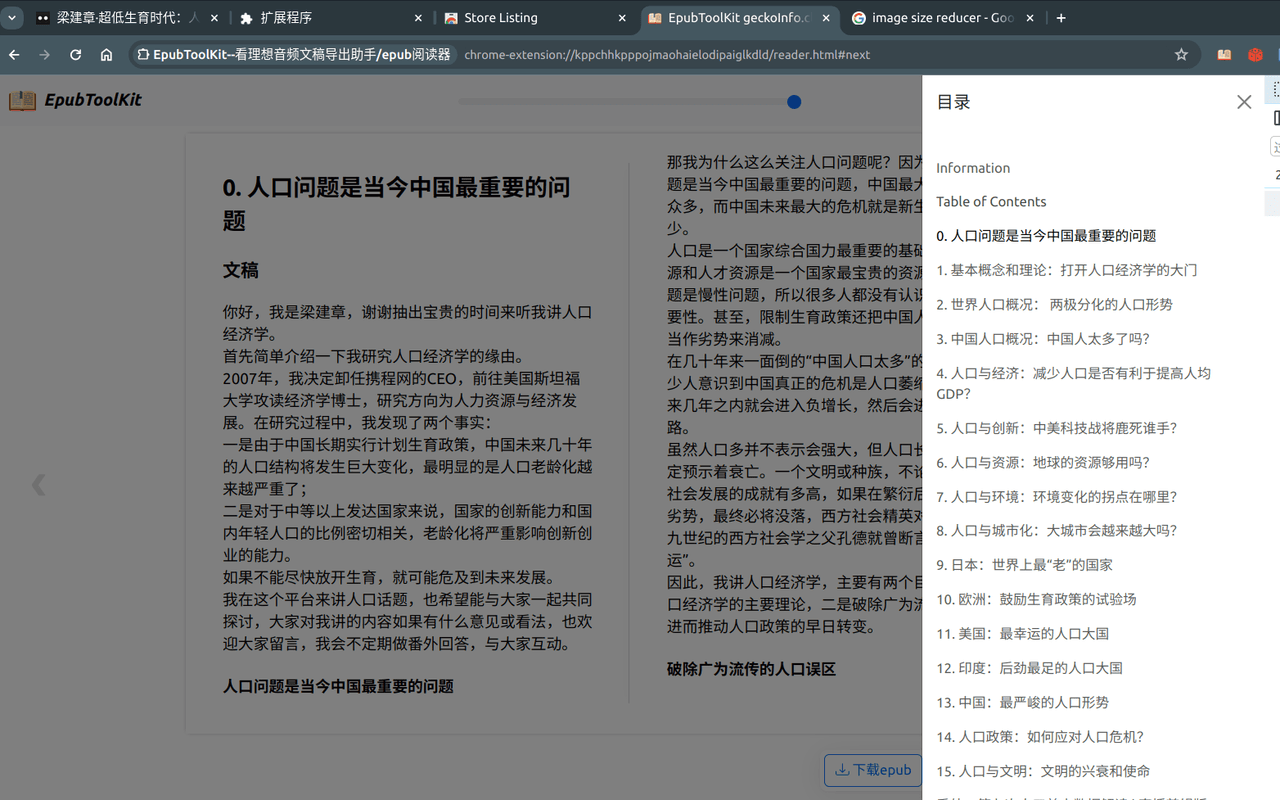Open the Information section in 目录 panel

[973, 167]
